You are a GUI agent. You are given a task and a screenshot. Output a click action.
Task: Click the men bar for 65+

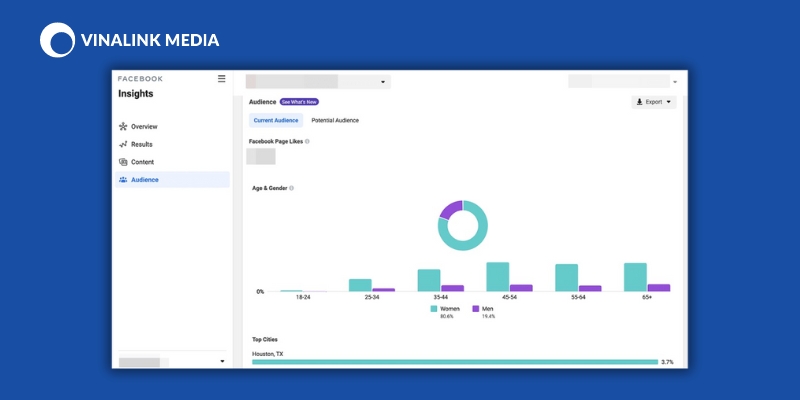[659, 288]
